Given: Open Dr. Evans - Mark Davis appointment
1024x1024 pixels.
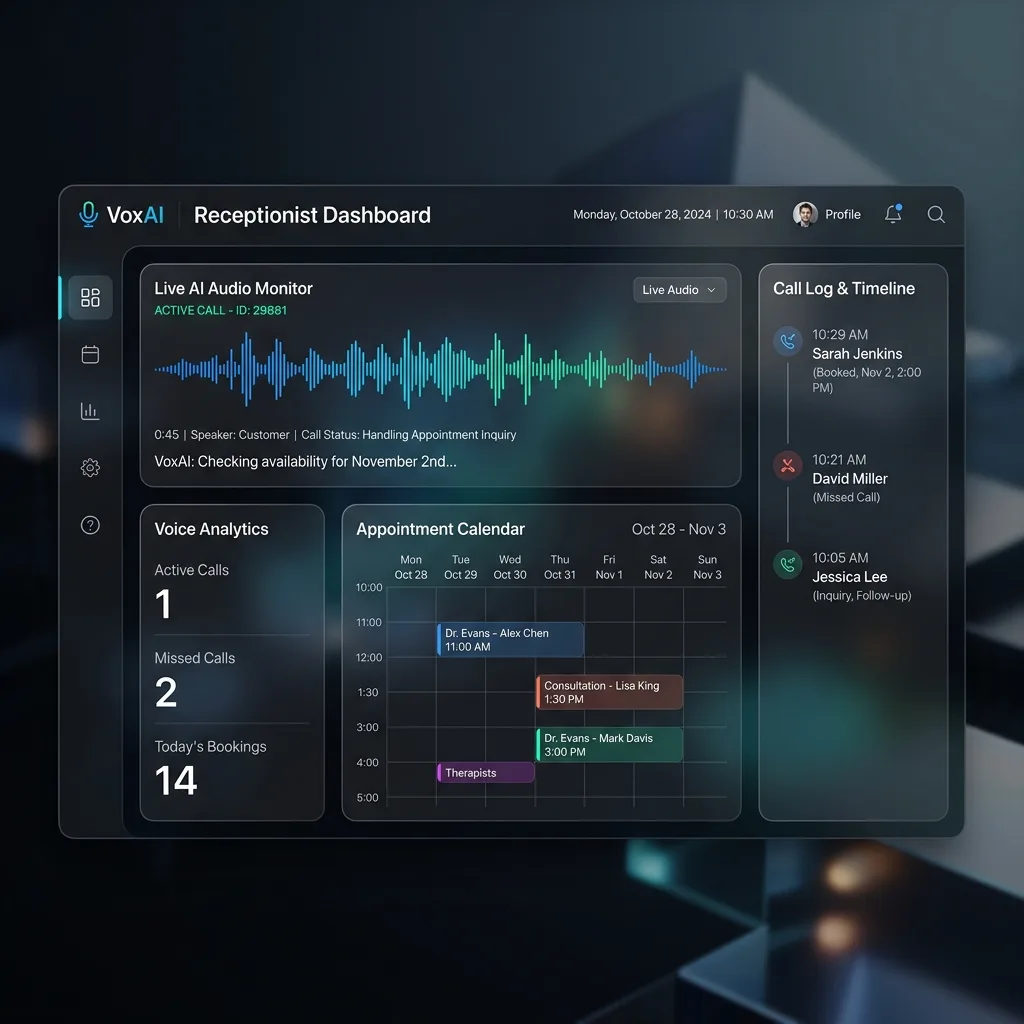Looking at the screenshot, I should tap(609, 744).
